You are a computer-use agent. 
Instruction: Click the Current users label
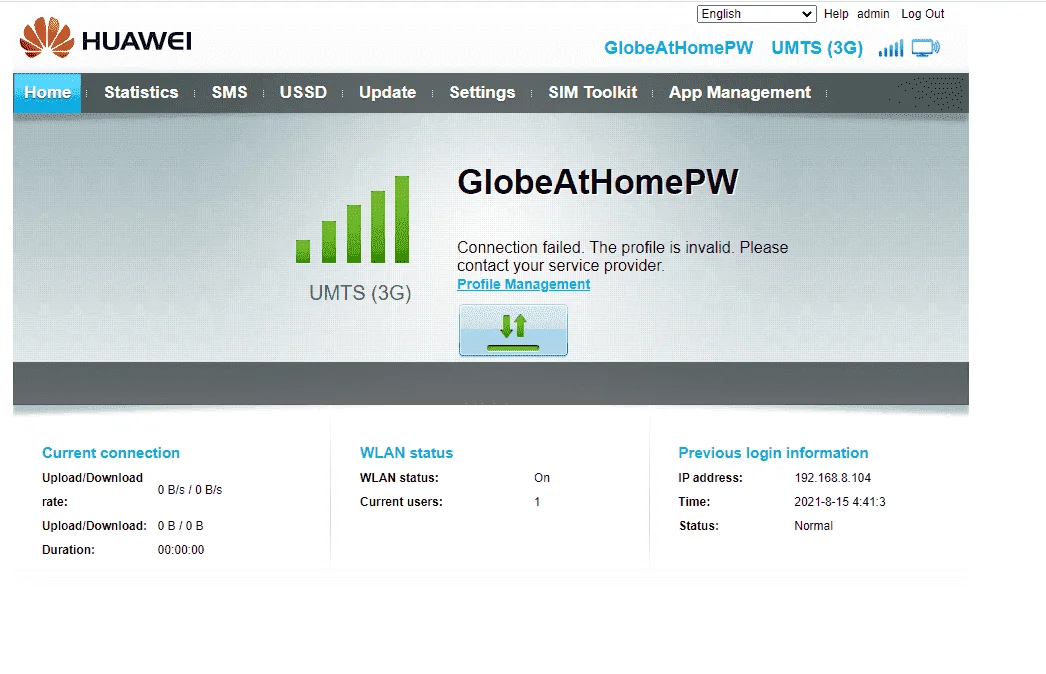[x=401, y=502]
